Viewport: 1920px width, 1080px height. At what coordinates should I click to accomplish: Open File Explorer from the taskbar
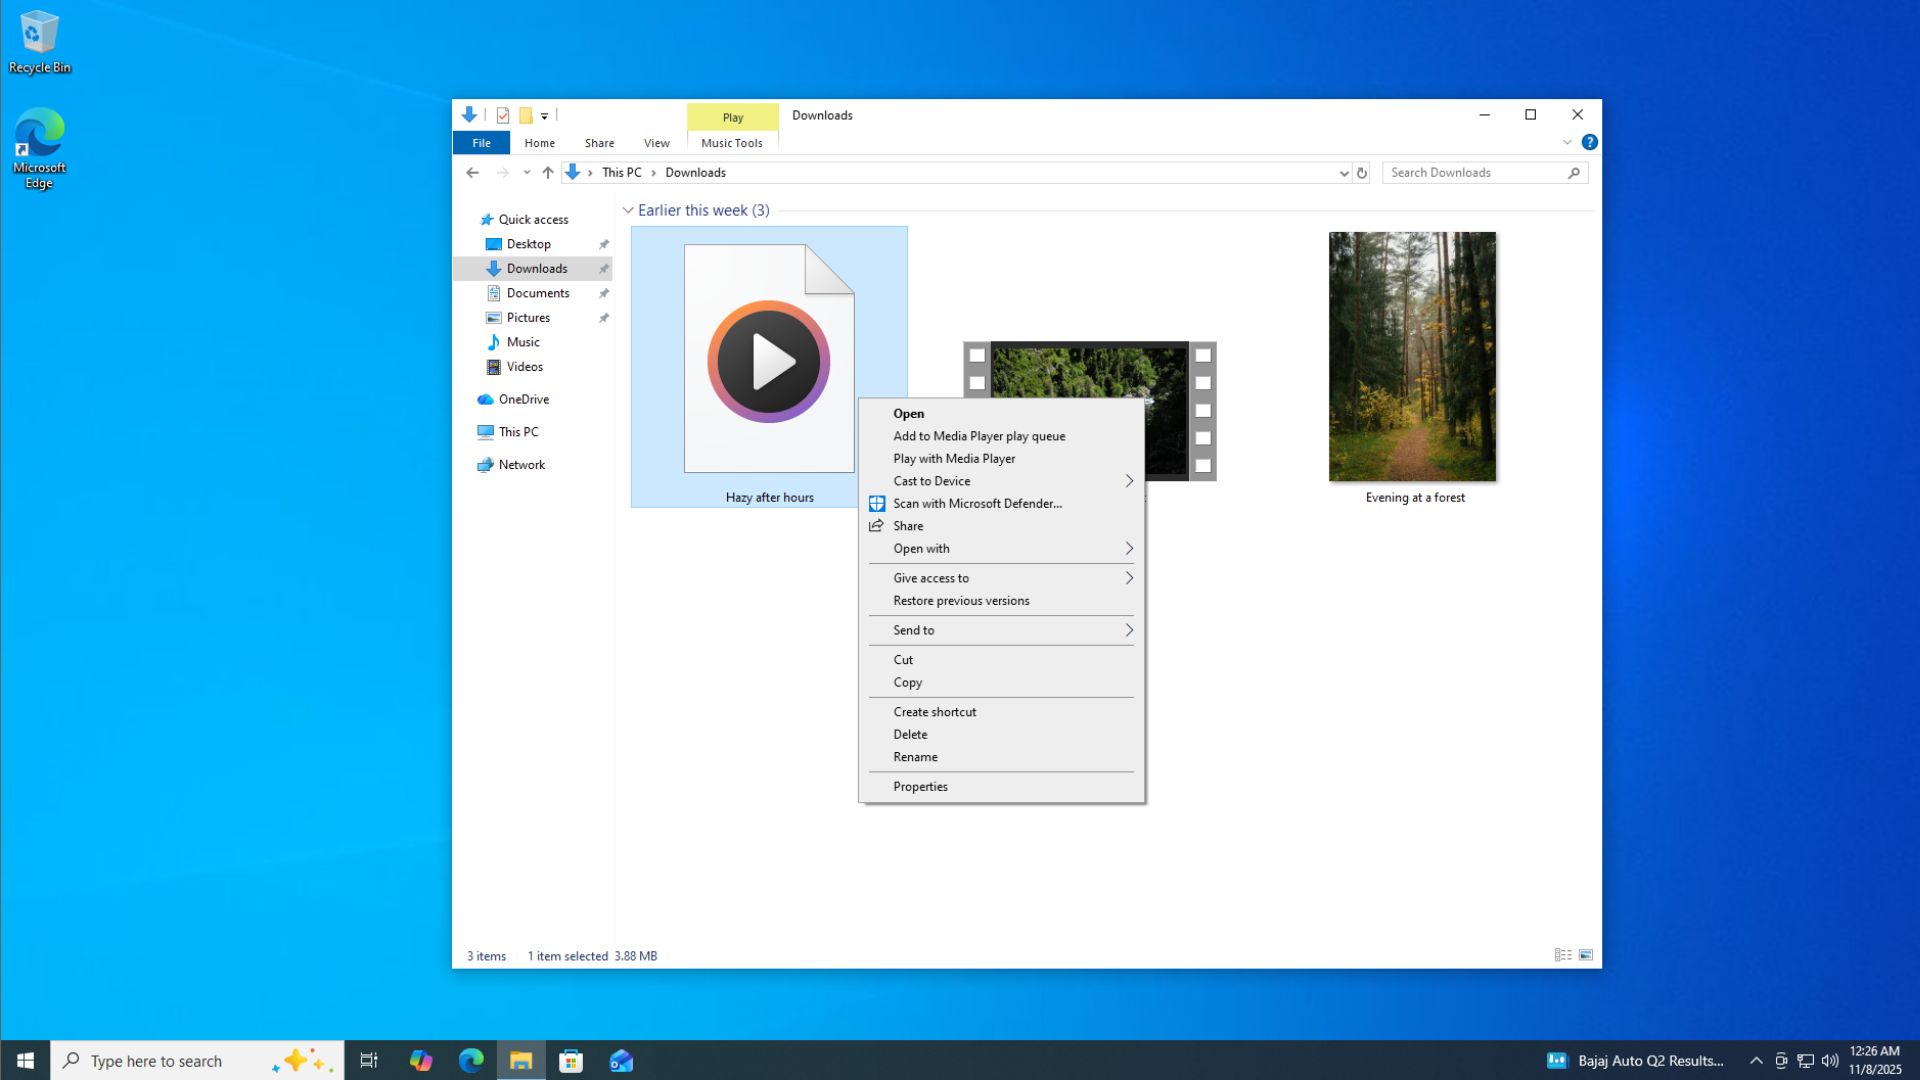(x=519, y=1061)
